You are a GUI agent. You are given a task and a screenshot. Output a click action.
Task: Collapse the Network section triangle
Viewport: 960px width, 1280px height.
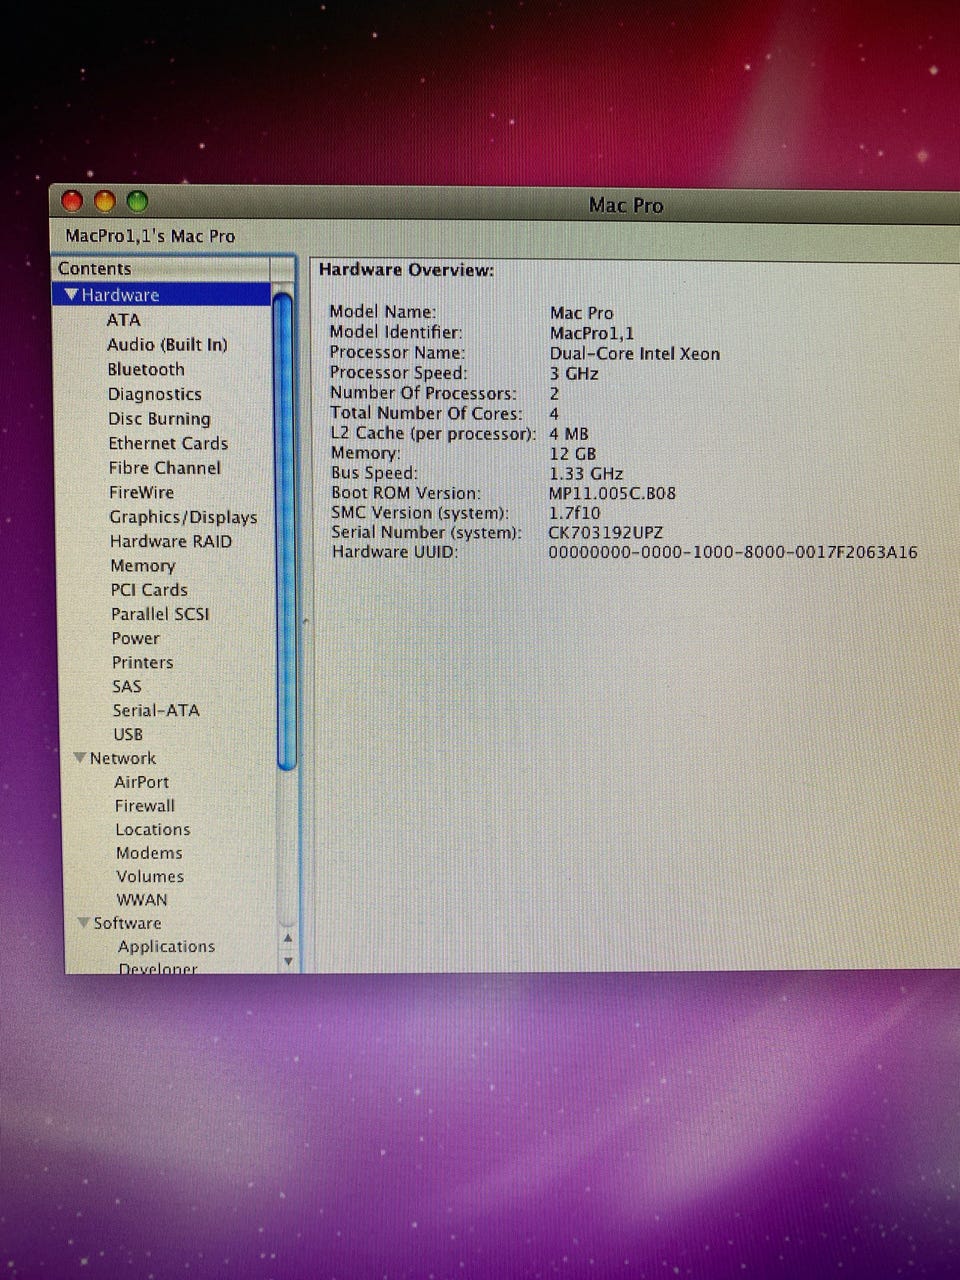(80, 759)
